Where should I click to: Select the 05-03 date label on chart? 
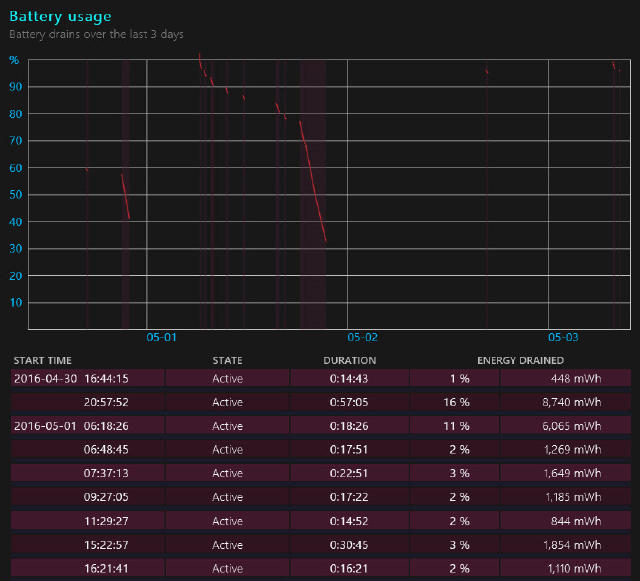(563, 338)
